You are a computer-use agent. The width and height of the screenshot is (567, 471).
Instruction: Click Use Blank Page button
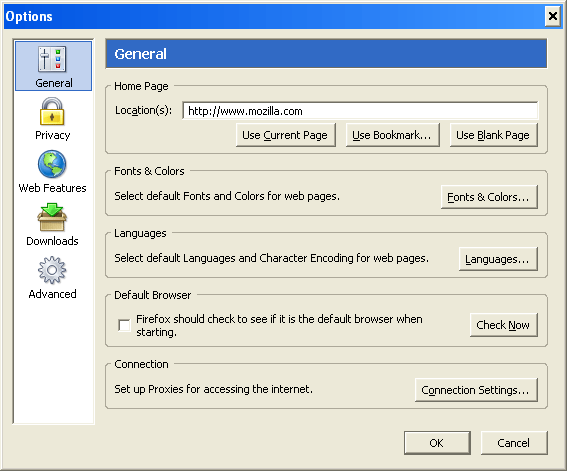click(x=493, y=135)
